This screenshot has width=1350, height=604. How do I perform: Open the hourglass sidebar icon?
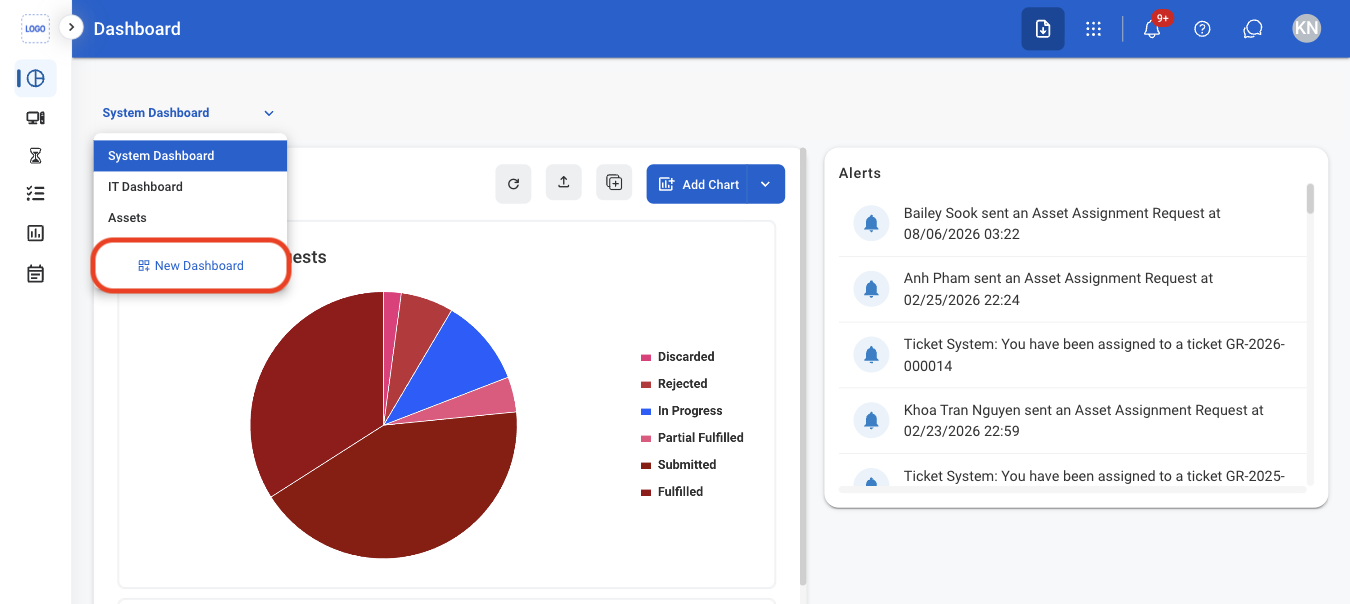(36, 156)
